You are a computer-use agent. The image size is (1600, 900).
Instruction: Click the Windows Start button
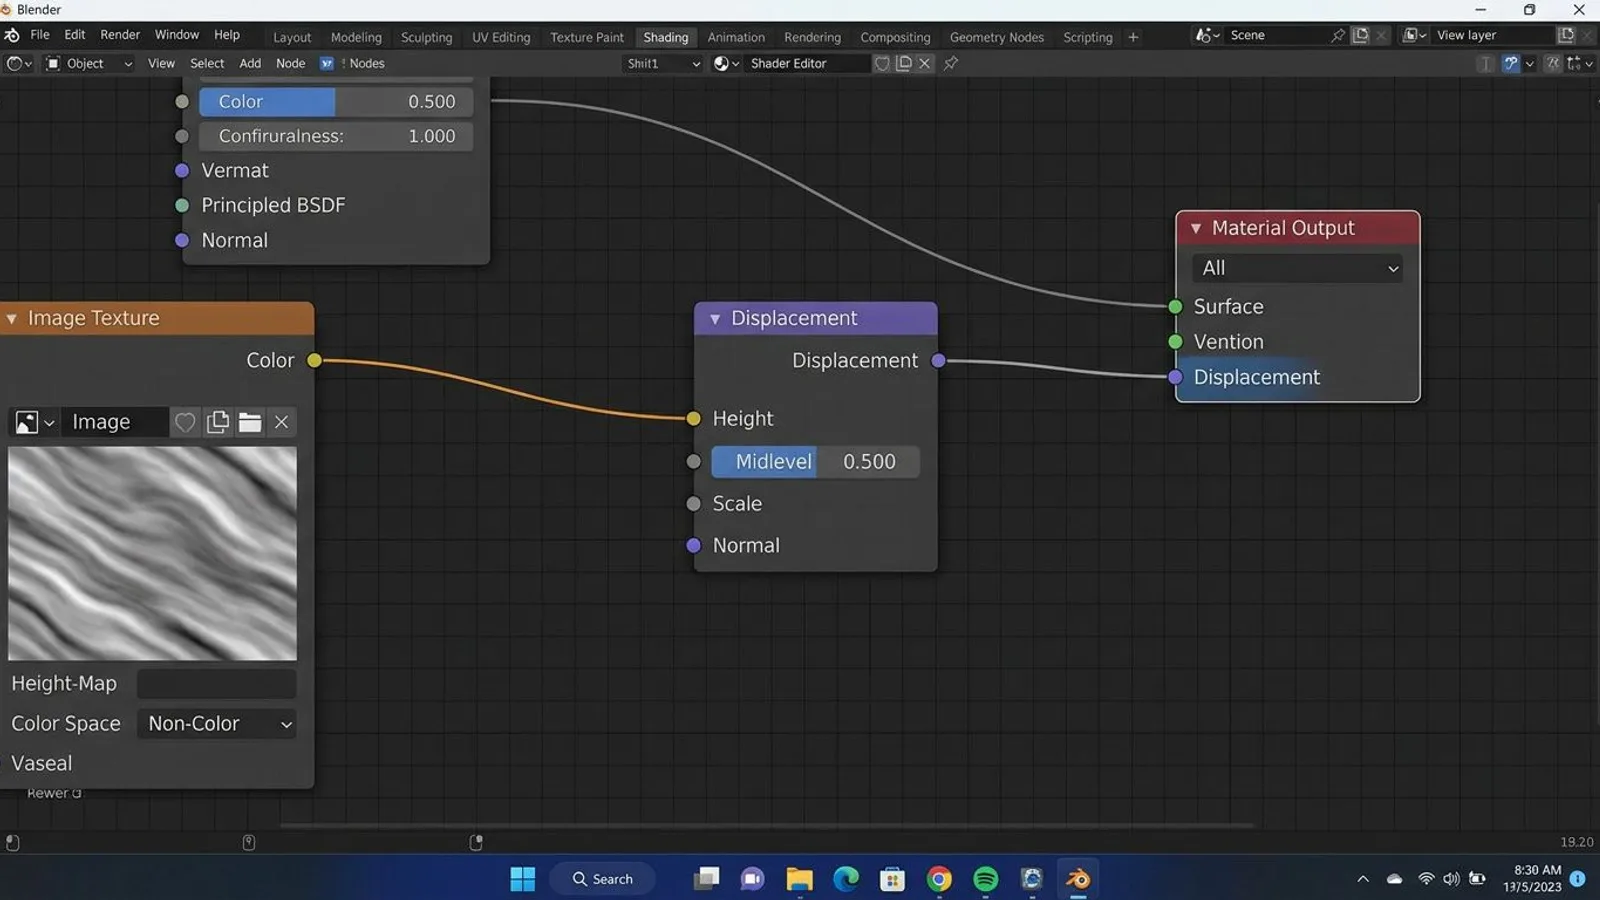pyautogui.click(x=523, y=879)
